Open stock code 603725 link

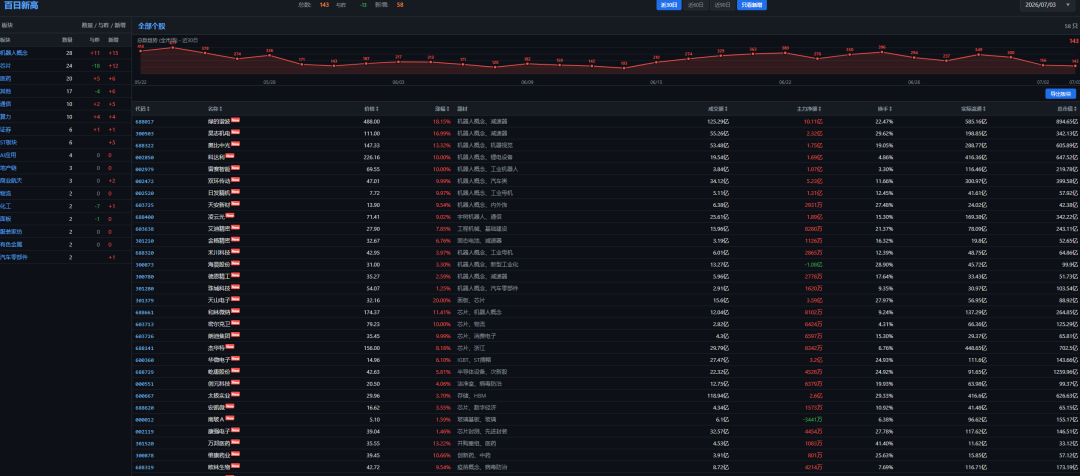click(x=145, y=205)
